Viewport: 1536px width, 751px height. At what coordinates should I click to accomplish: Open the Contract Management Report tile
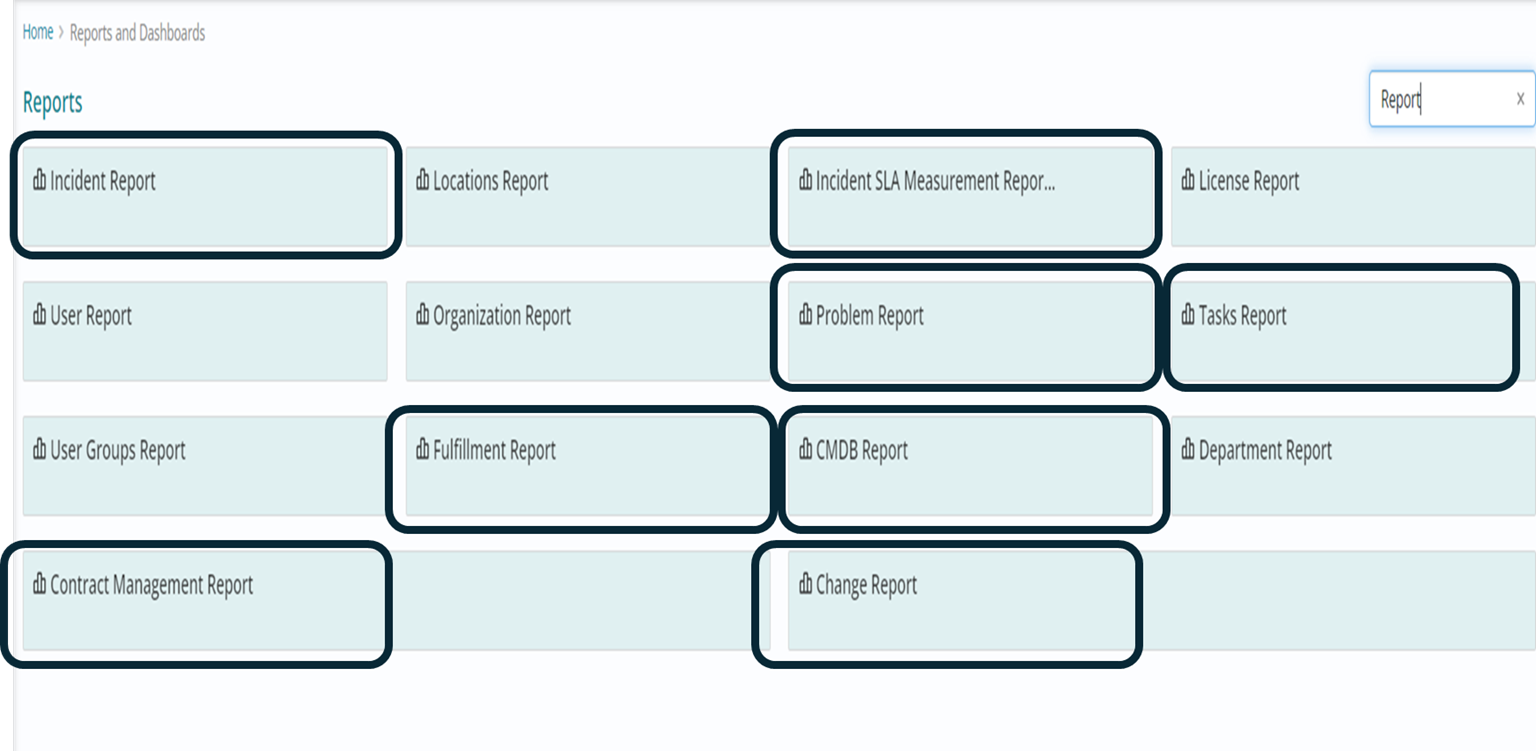[205, 600]
